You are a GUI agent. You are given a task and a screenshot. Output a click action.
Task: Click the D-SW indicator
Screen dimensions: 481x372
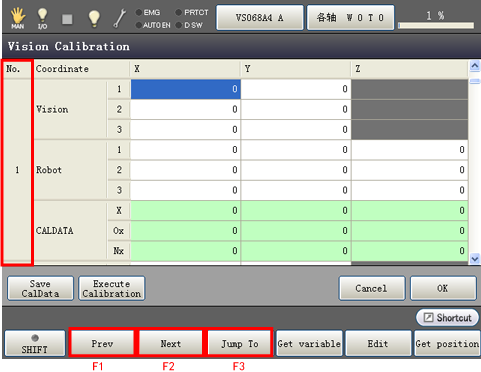point(189,25)
